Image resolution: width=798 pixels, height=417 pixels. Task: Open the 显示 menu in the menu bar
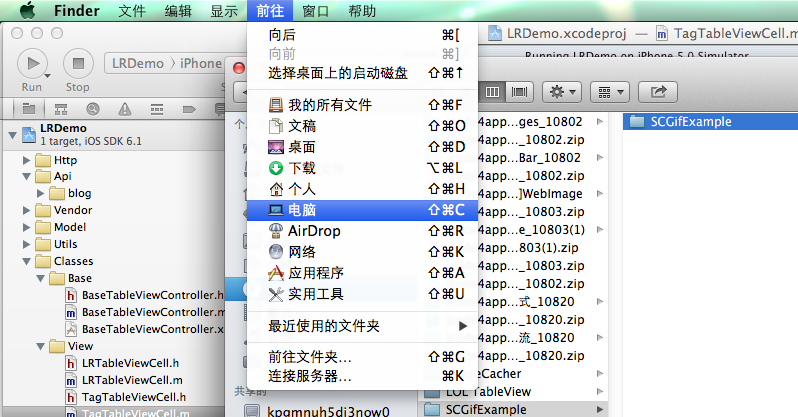pyautogui.click(x=224, y=11)
